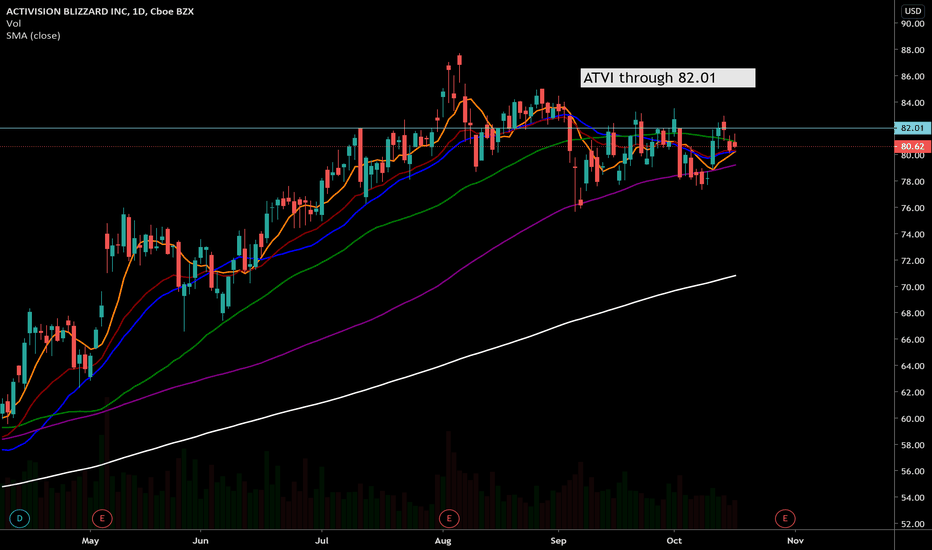Click the Jun label on time axis
This screenshot has width=932, height=550.
(200, 540)
